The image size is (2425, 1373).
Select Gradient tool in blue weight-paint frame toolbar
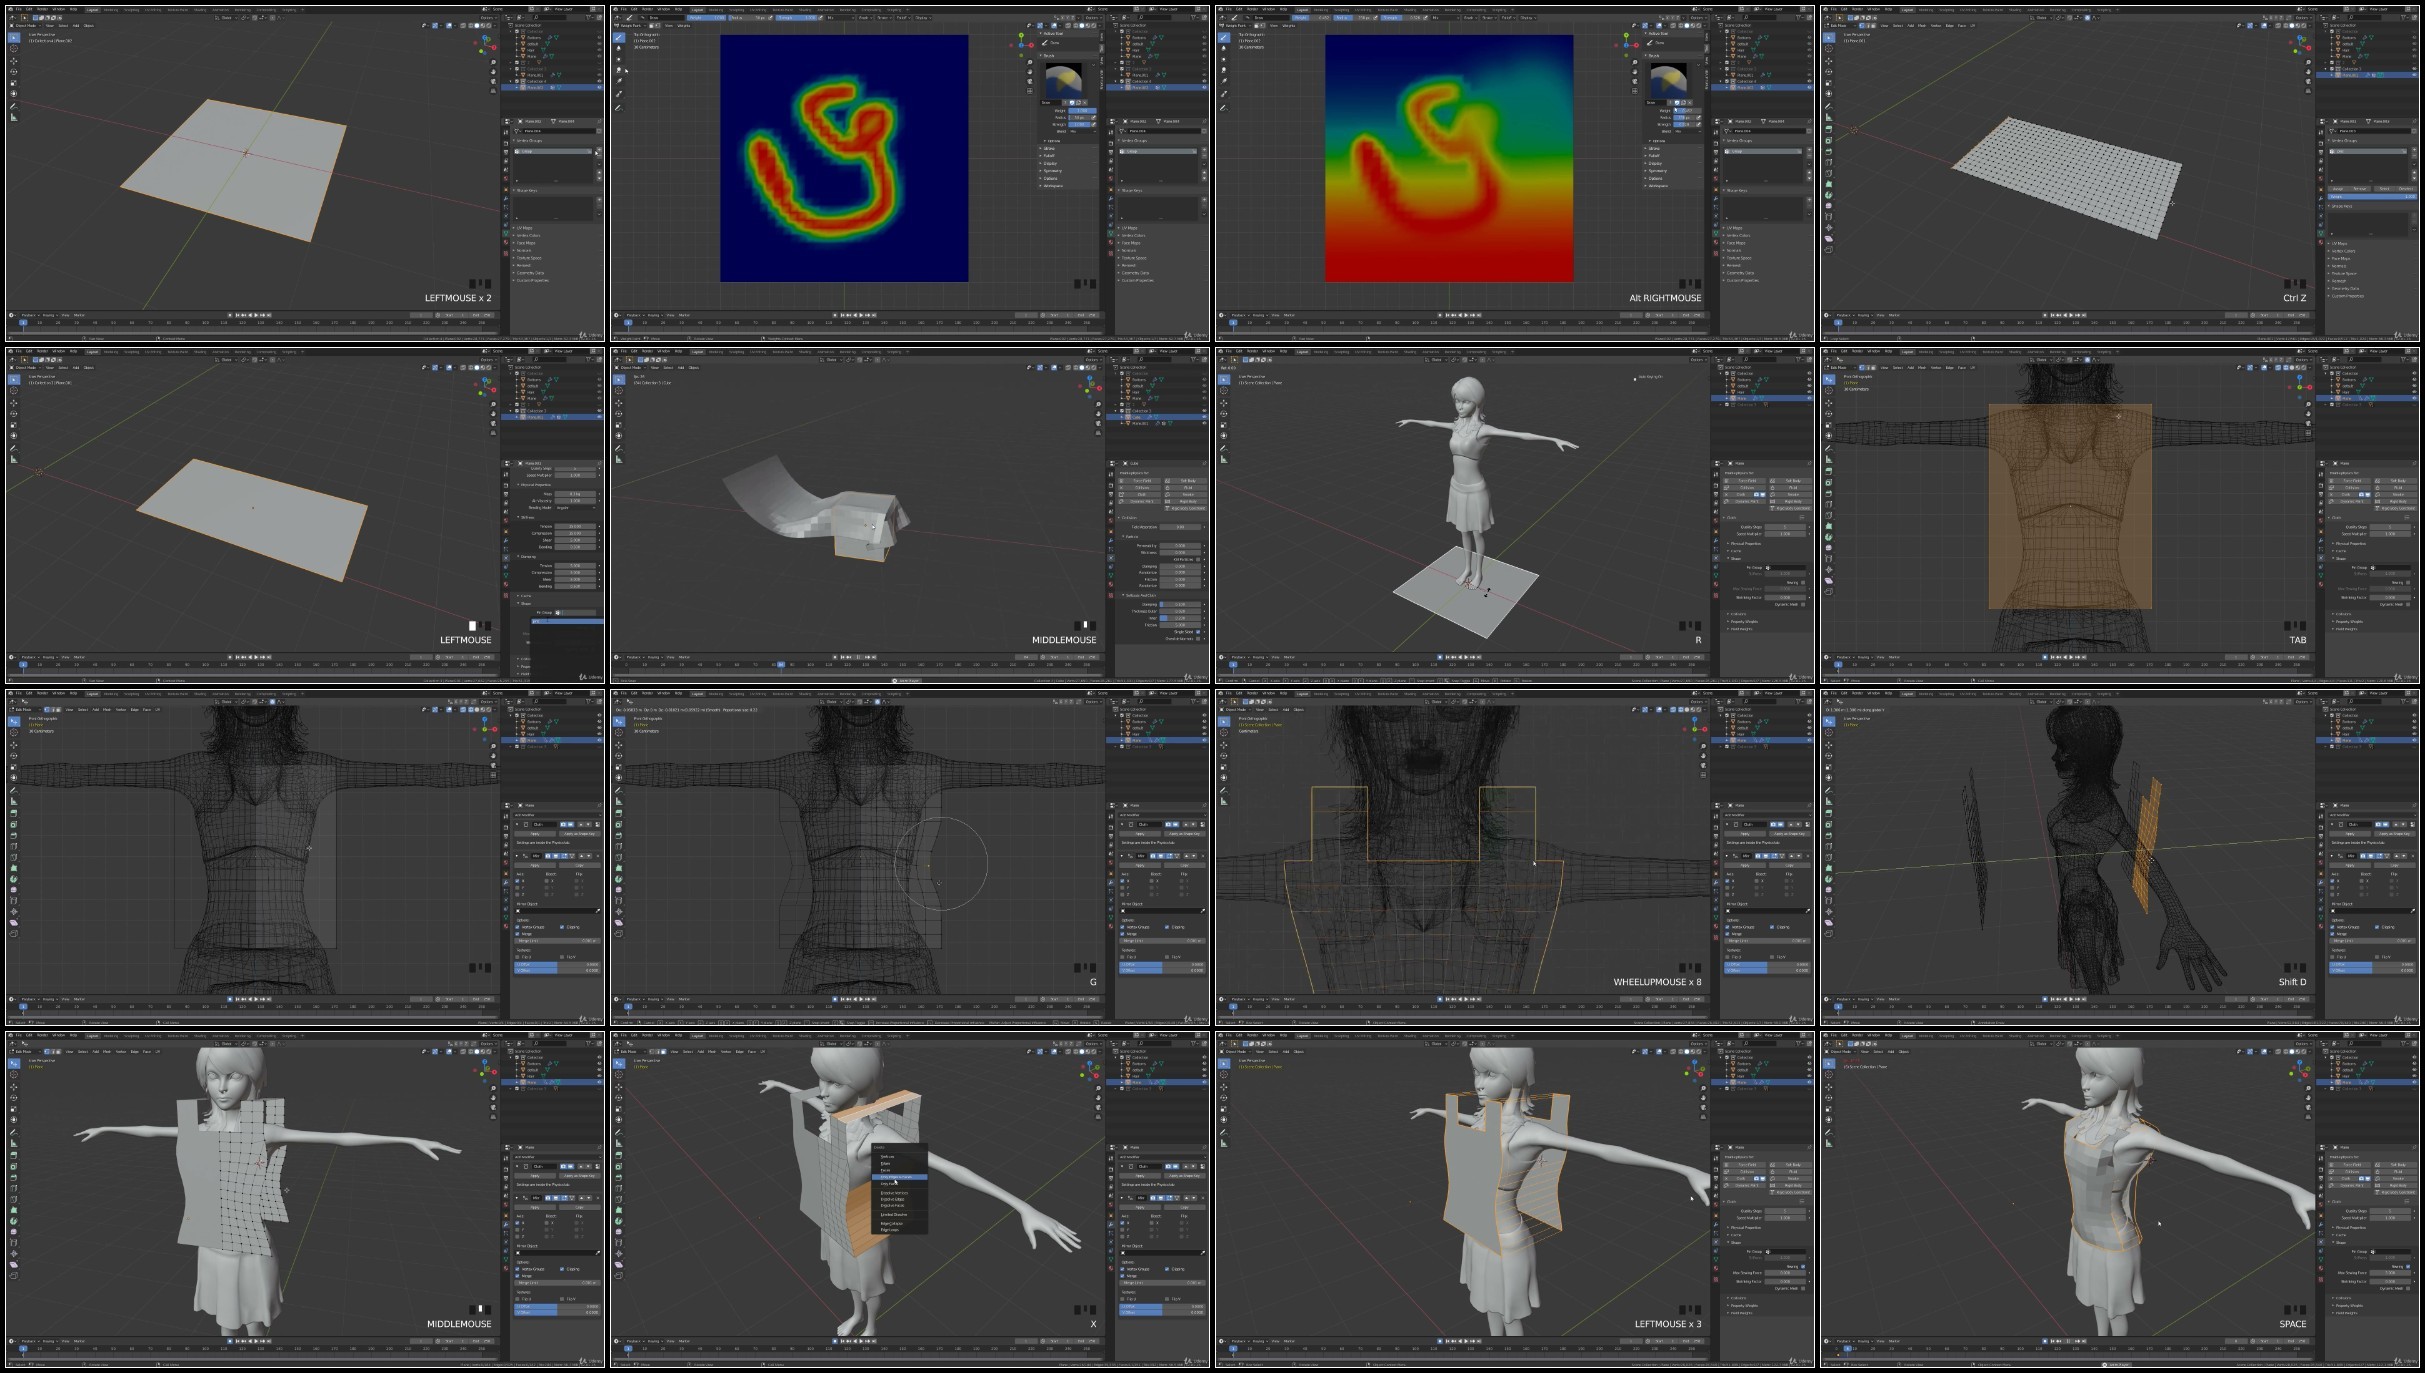coord(619,81)
